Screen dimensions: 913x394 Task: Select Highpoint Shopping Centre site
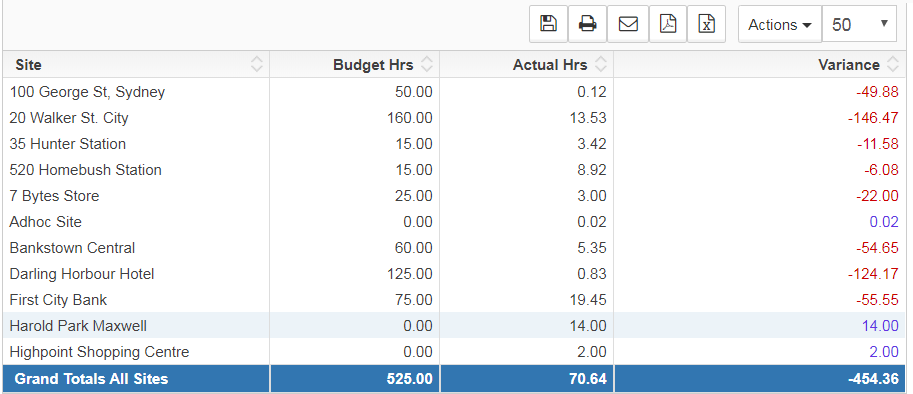pos(99,352)
